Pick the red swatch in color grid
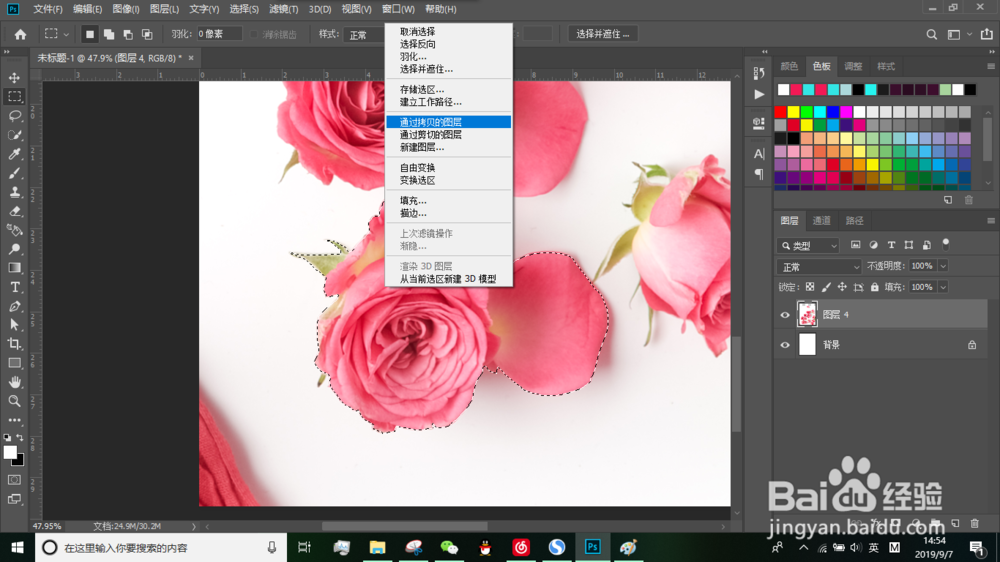The width and height of the screenshot is (1000, 562). pyautogui.click(x=781, y=112)
